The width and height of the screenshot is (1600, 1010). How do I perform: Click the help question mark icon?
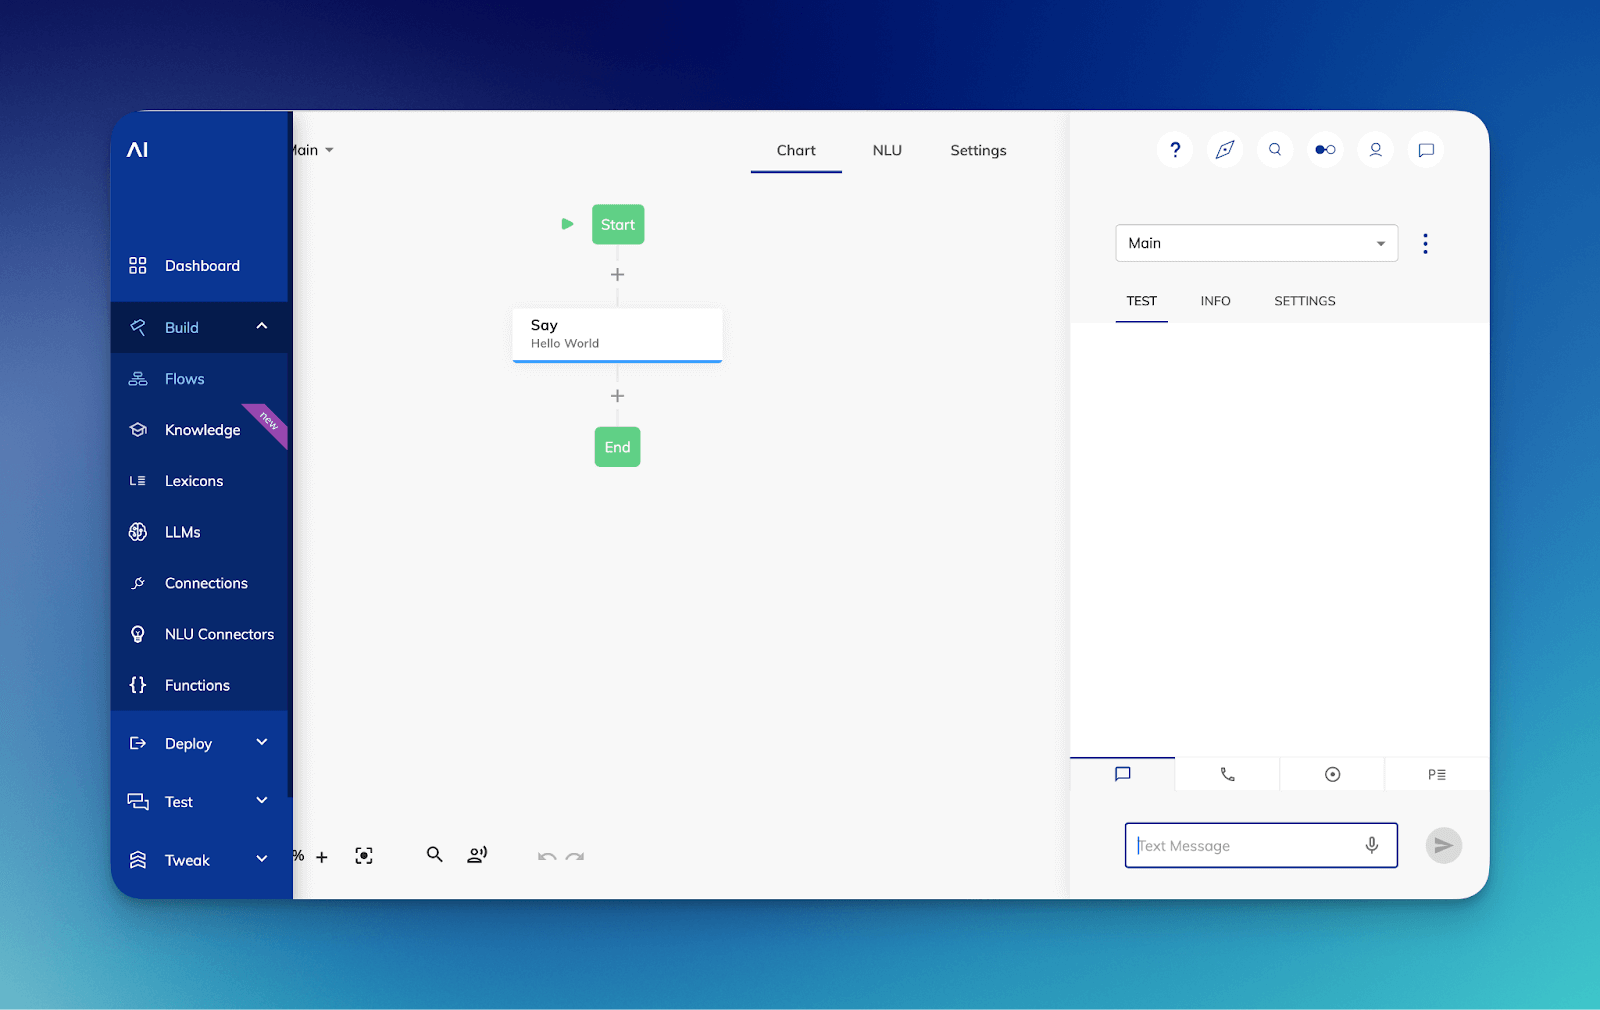coord(1174,149)
